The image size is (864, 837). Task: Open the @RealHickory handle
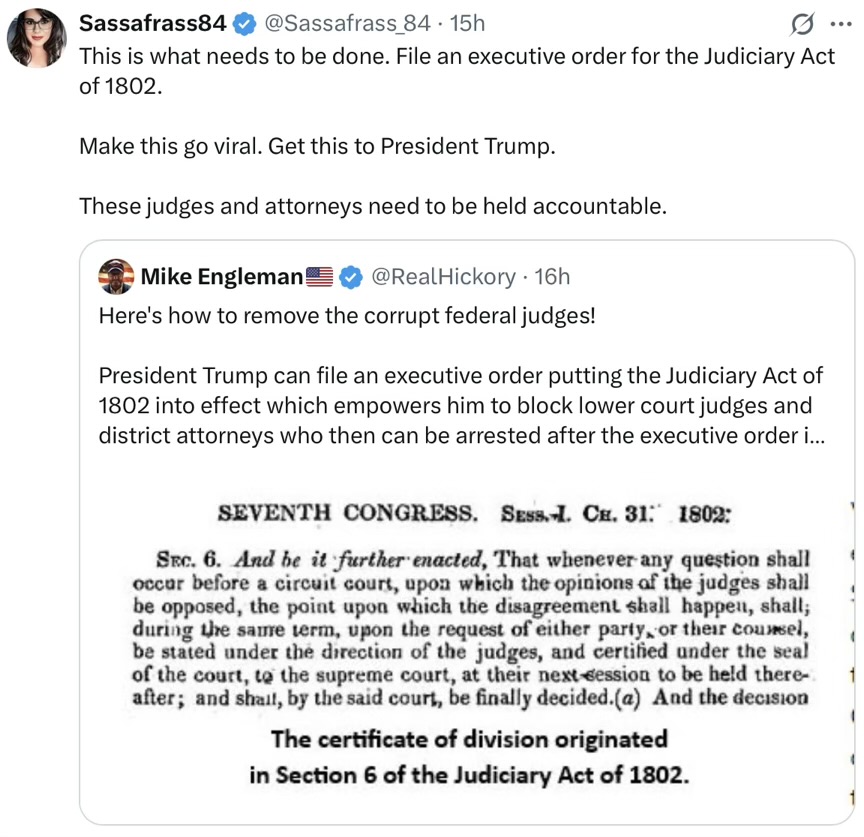point(443,276)
